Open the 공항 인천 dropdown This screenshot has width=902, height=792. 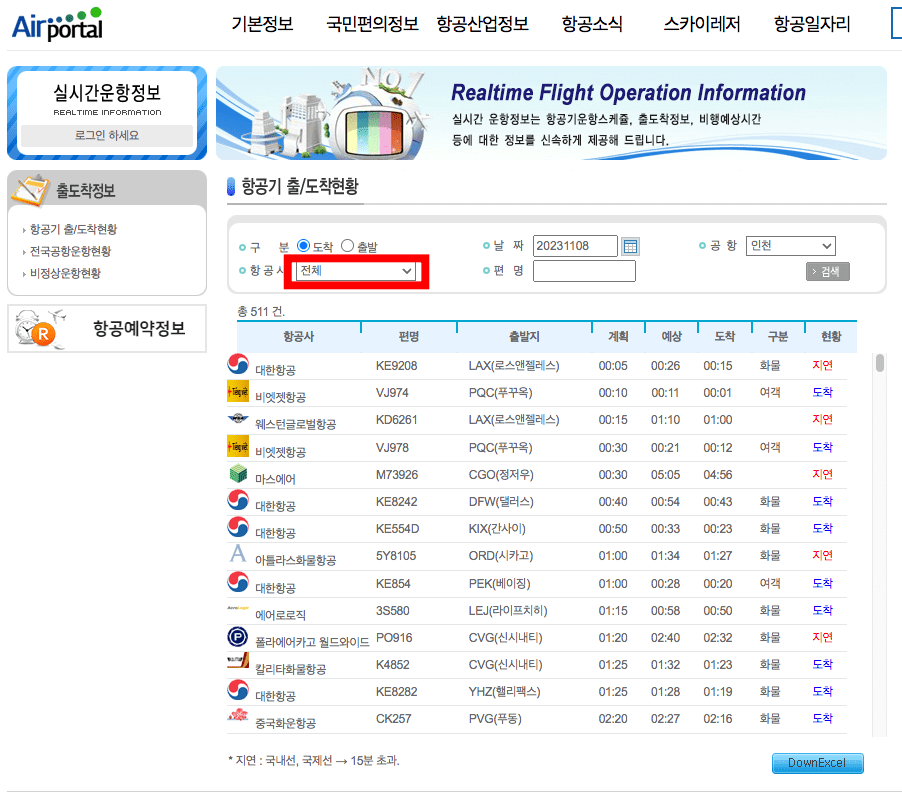(x=790, y=246)
